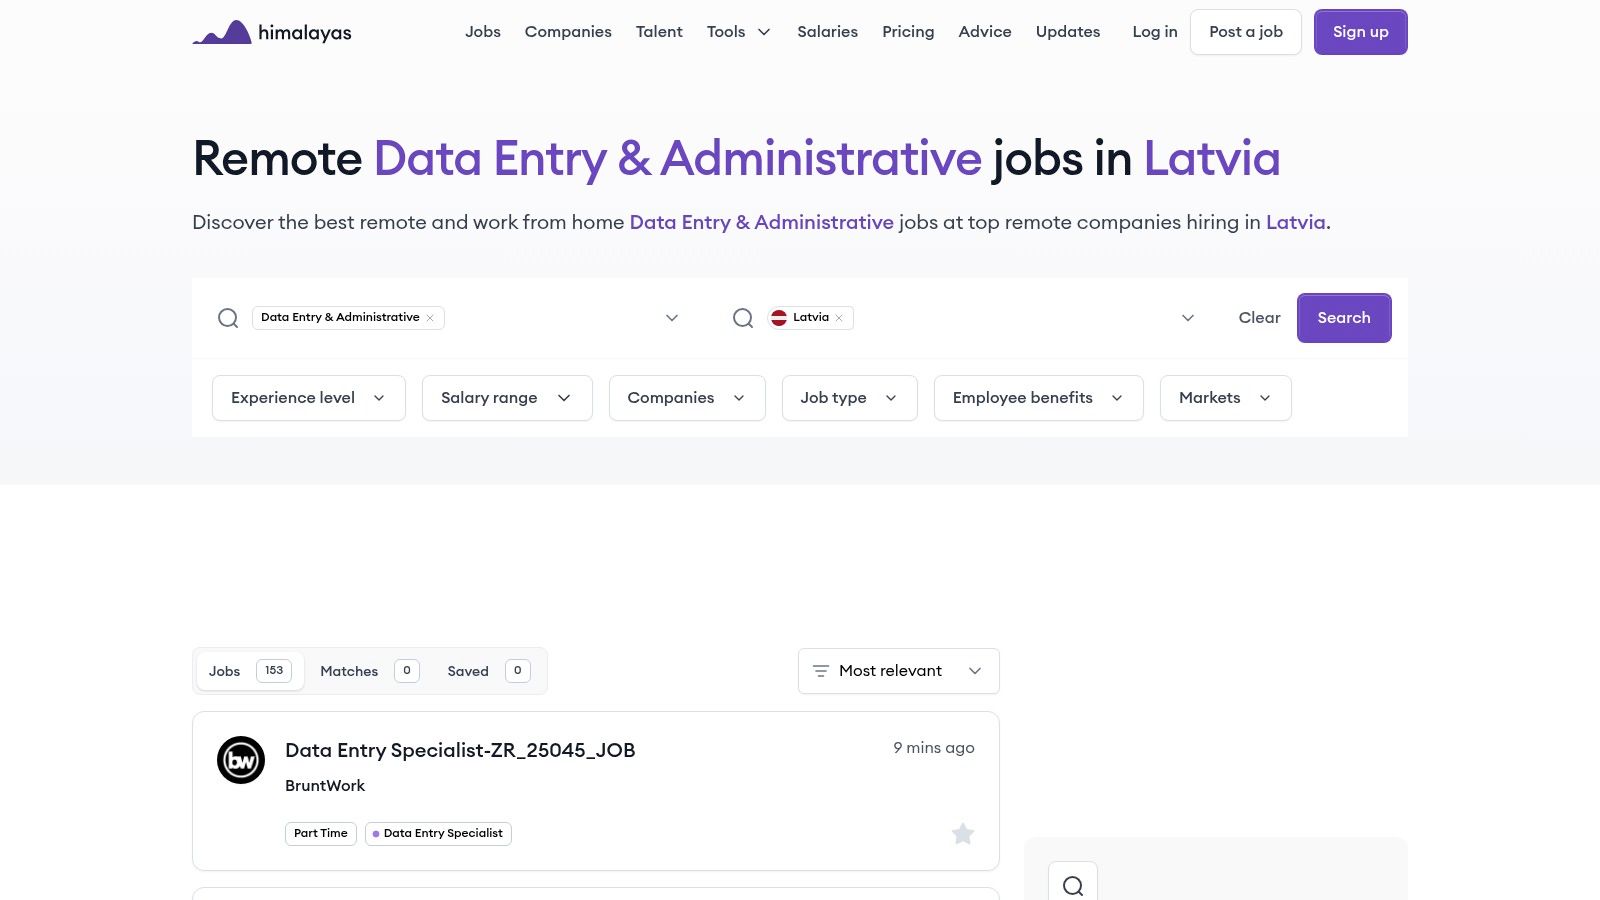Clear the search filters

click(1260, 318)
